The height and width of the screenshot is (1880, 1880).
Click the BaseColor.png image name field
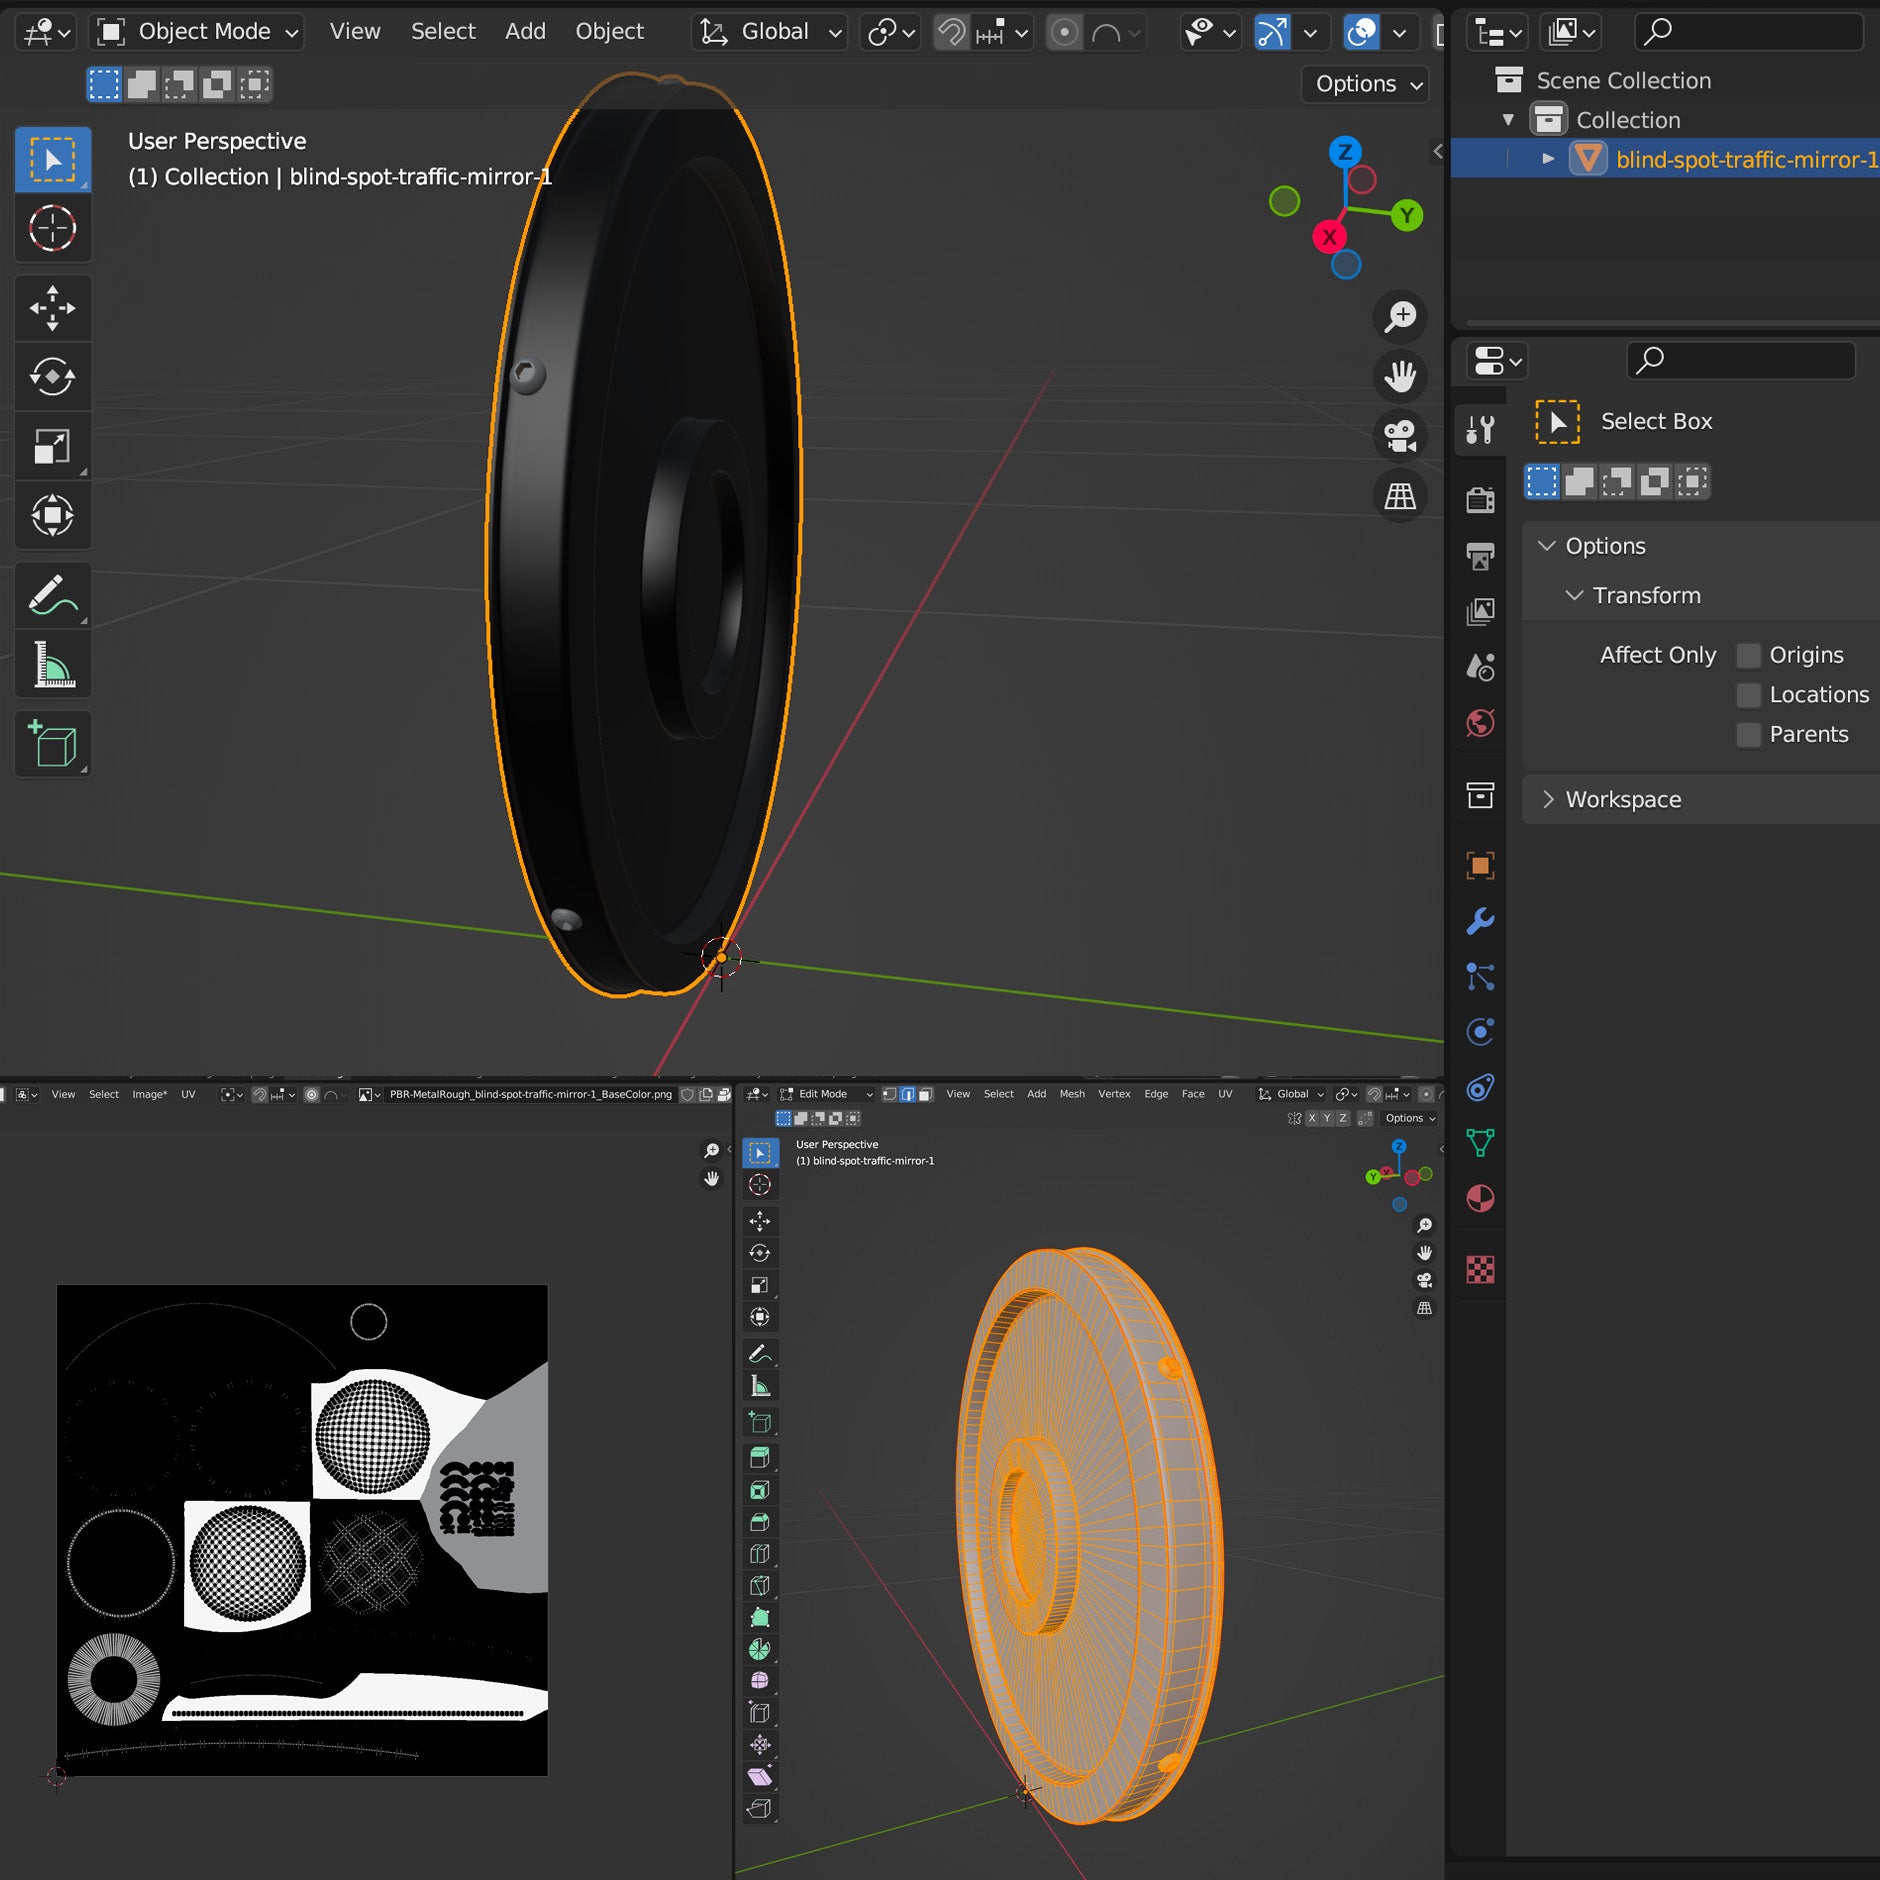click(x=530, y=1094)
